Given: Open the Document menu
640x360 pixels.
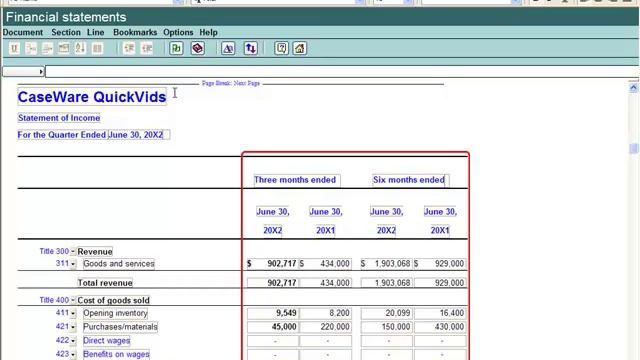Looking at the screenshot, I should click(23, 32).
